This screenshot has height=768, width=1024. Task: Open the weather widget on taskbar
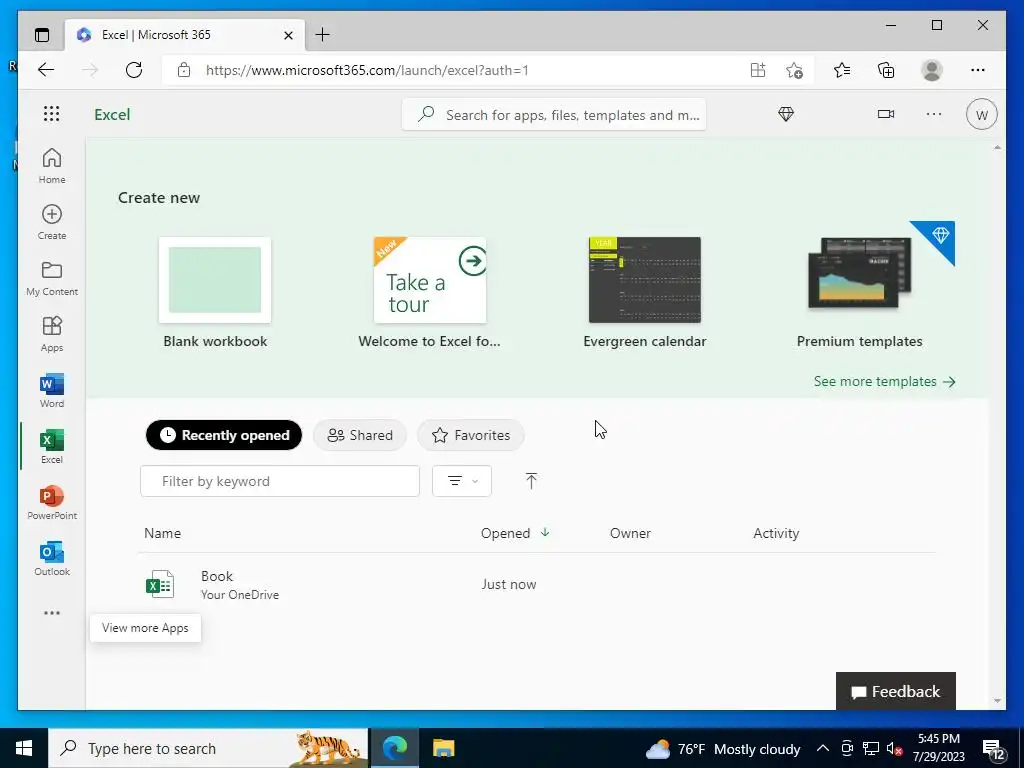click(x=723, y=749)
